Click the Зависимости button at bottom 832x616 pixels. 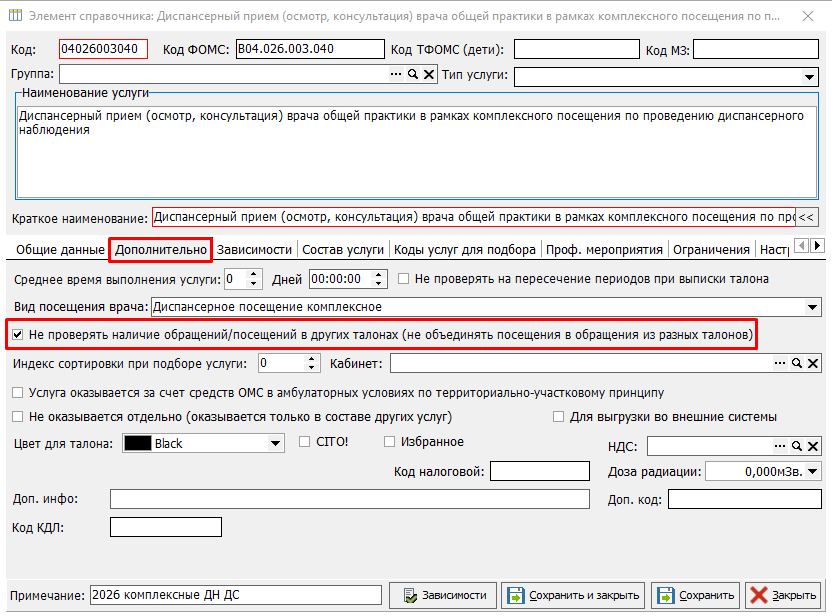[443, 595]
